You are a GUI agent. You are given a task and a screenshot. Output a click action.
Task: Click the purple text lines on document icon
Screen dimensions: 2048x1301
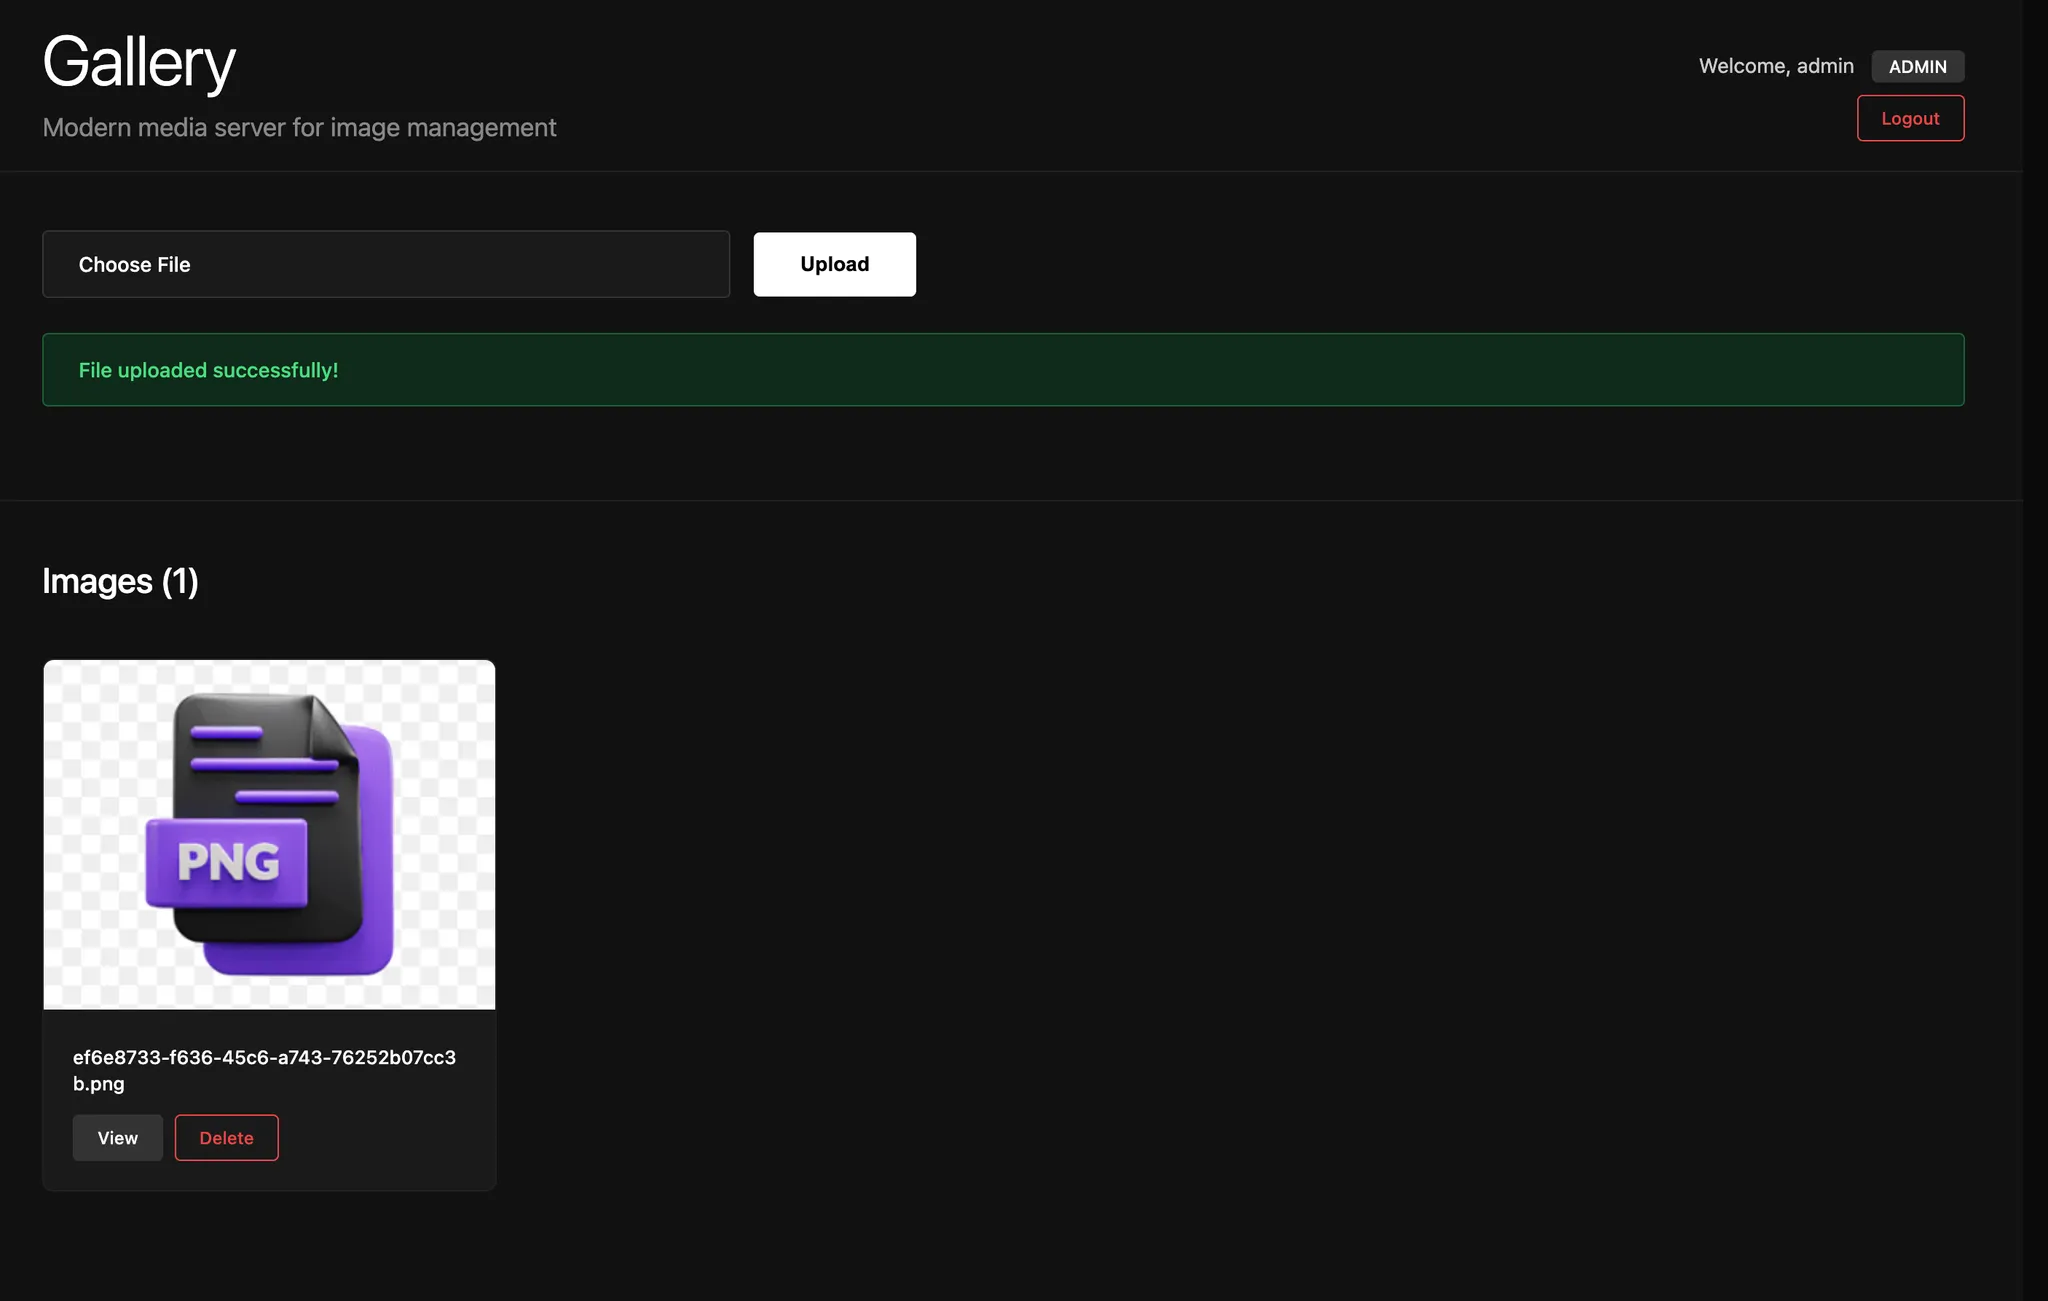click(264, 765)
